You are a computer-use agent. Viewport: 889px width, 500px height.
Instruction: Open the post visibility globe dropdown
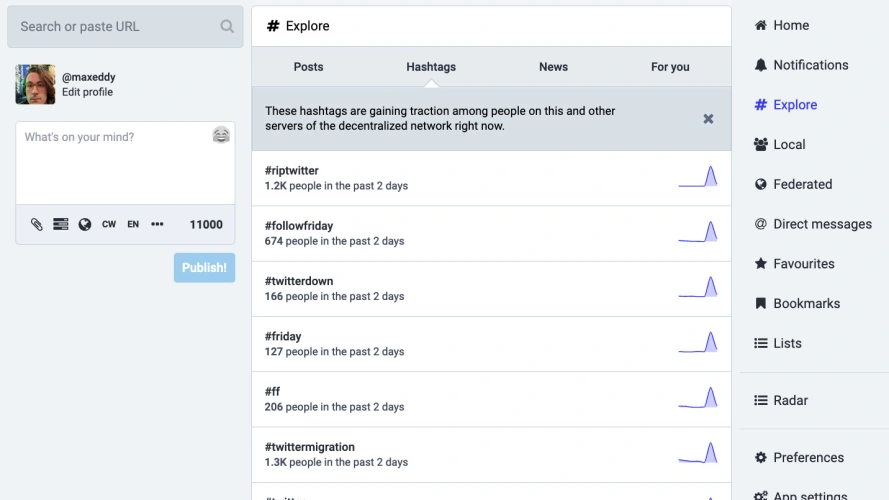85,225
